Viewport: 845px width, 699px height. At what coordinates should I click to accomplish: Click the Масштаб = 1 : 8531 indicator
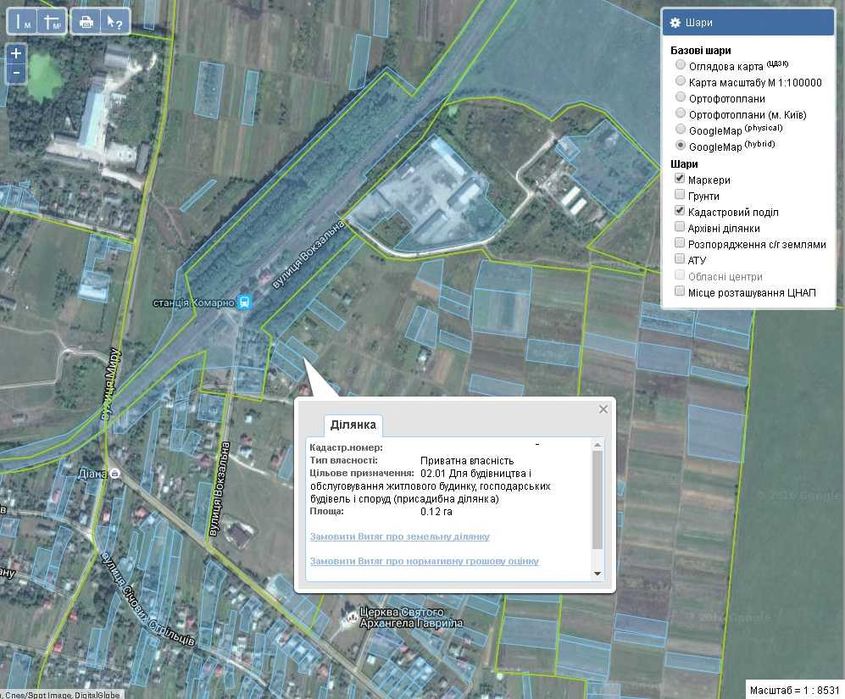(x=795, y=690)
